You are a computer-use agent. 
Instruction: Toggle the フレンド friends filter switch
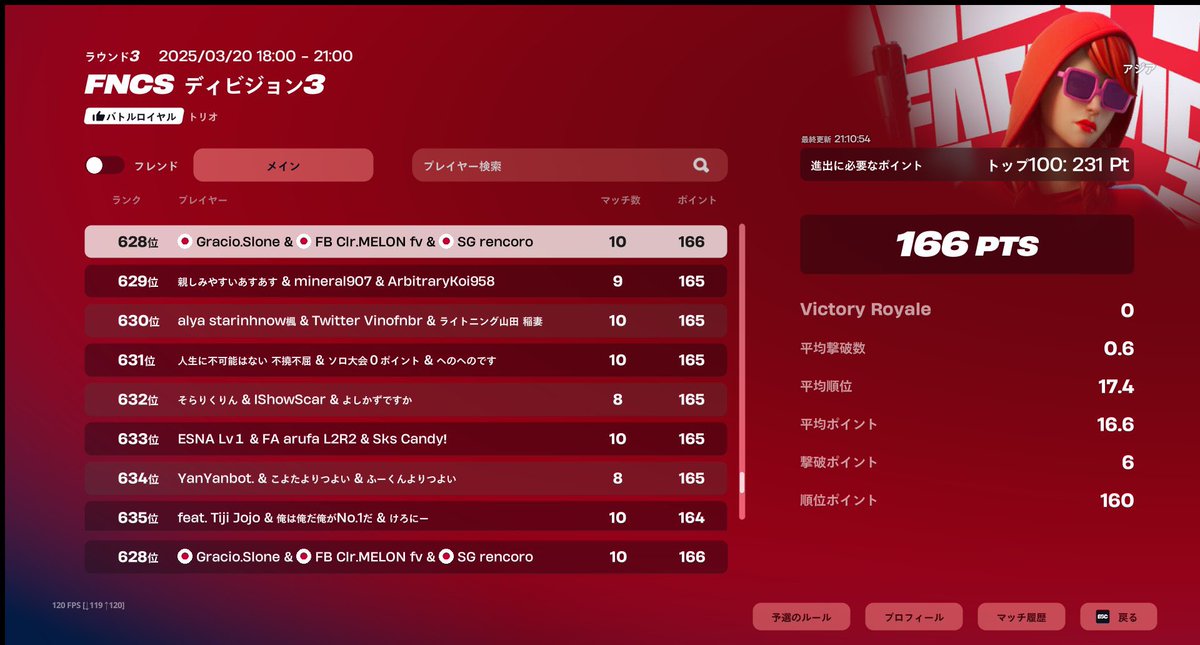coord(104,166)
